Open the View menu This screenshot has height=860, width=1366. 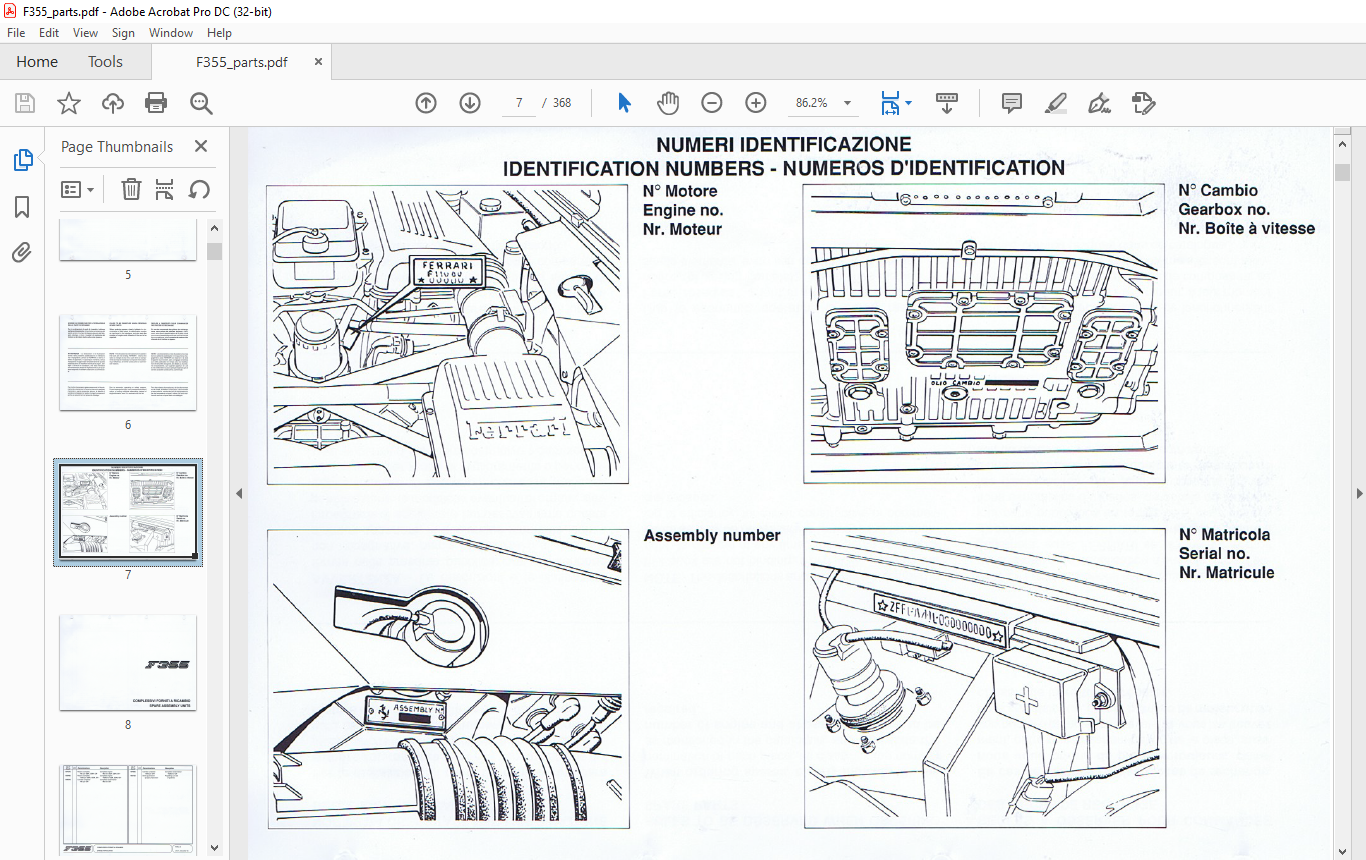point(85,33)
